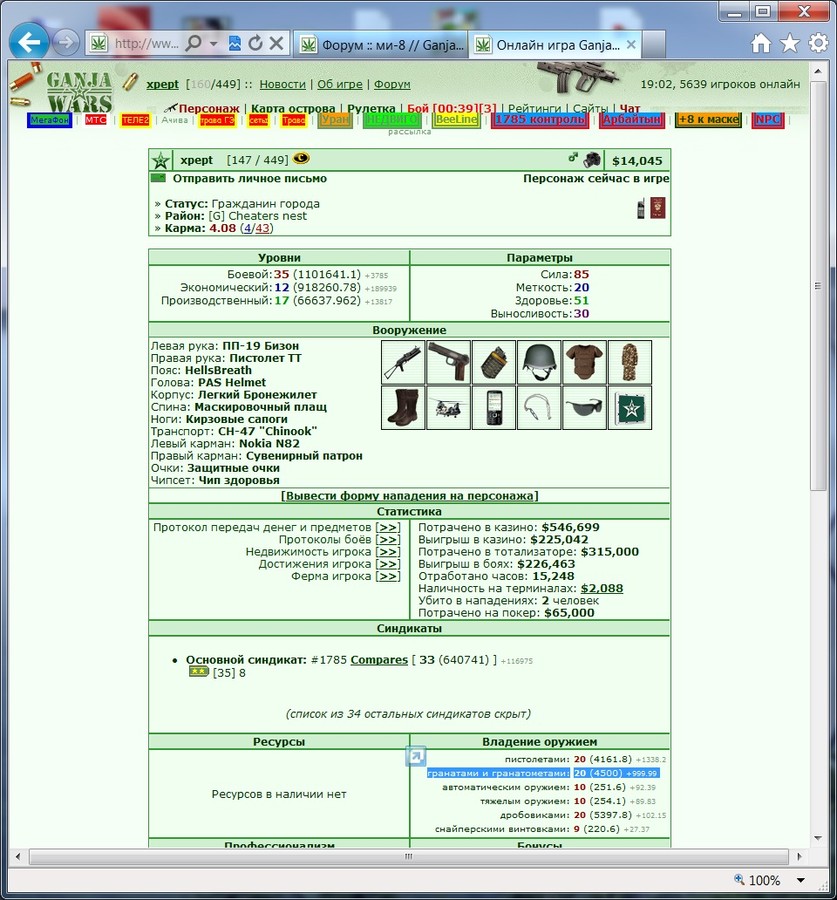Screen dimensions: 837x900
Task: Click Отправить личное письмо link
Action: tap(250, 179)
